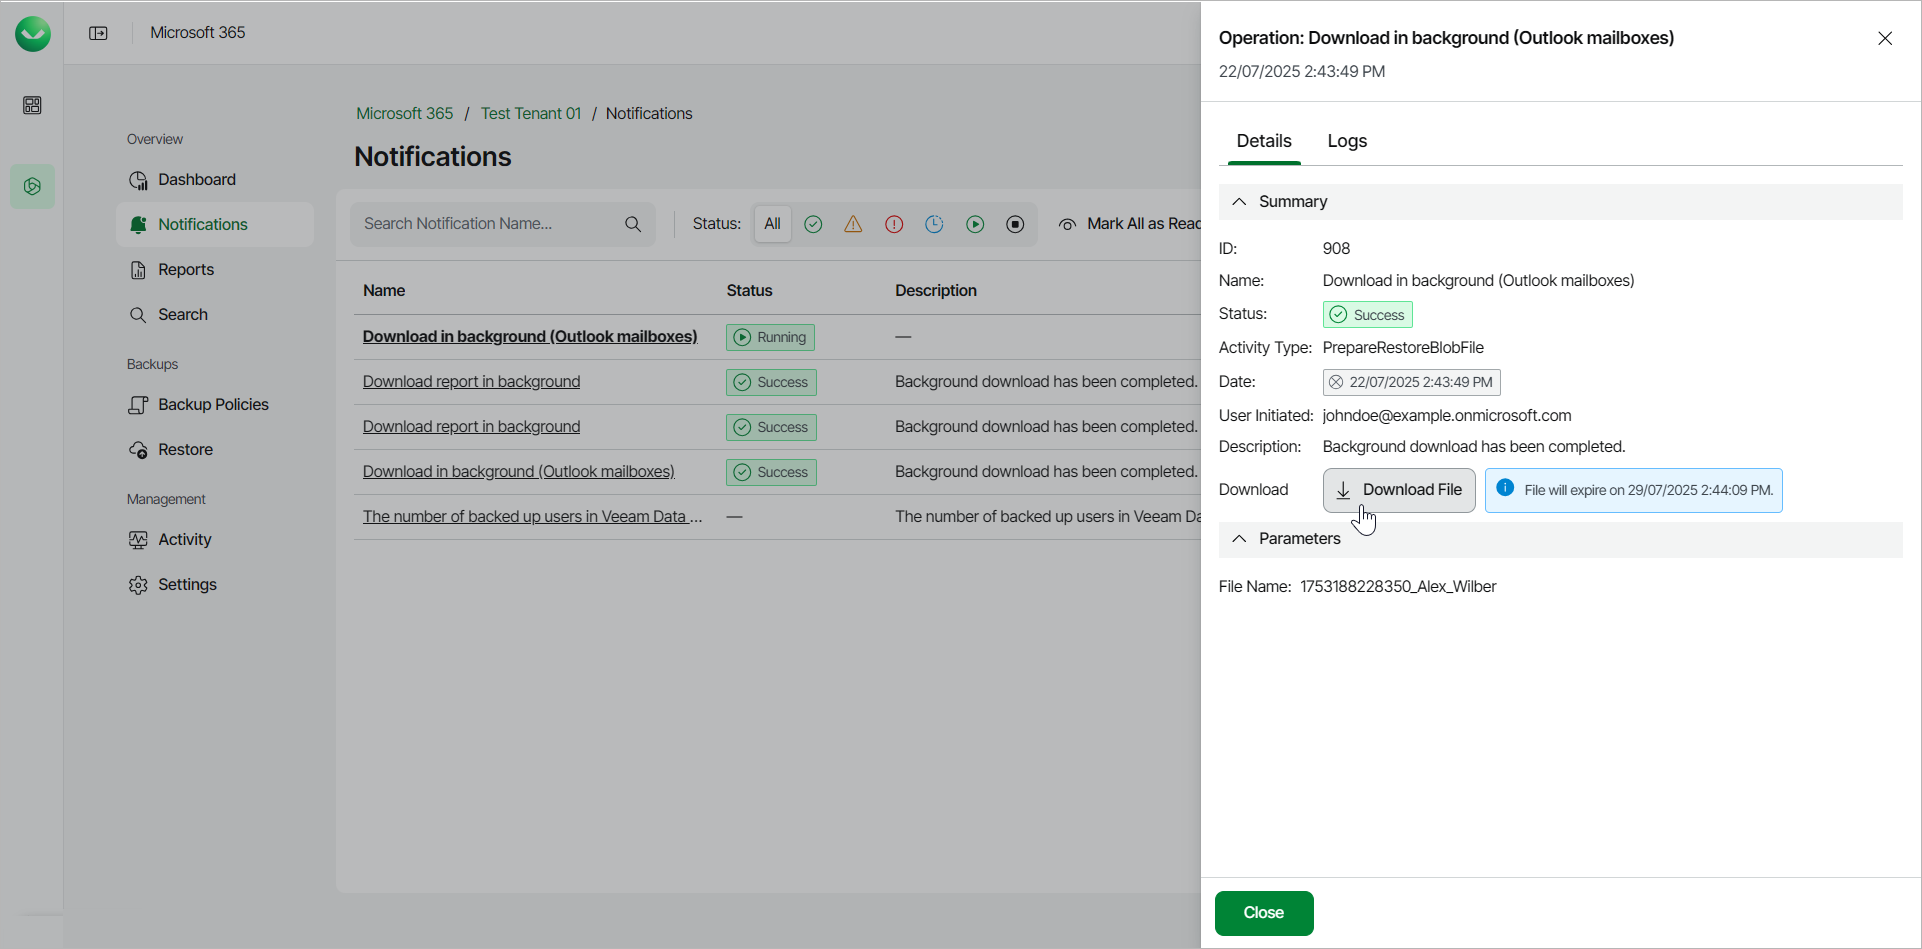This screenshot has width=1922, height=949.
Task: Click the Description column header
Action: (x=936, y=290)
